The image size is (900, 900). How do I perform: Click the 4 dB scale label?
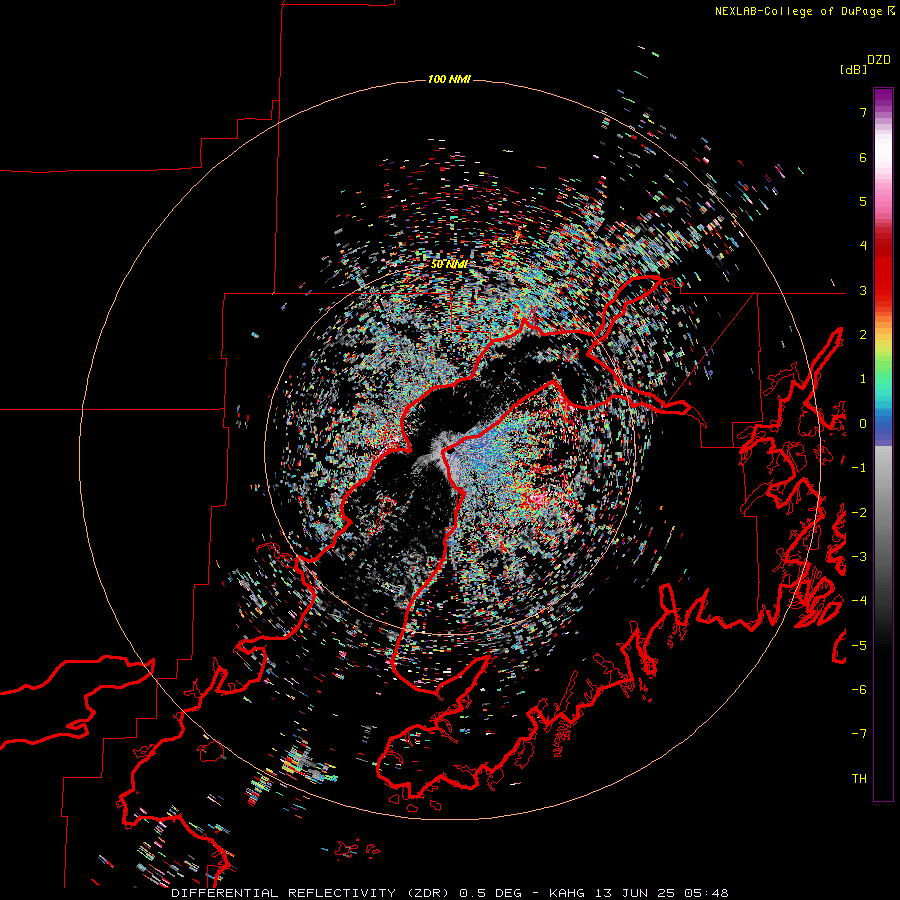click(863, 246)
